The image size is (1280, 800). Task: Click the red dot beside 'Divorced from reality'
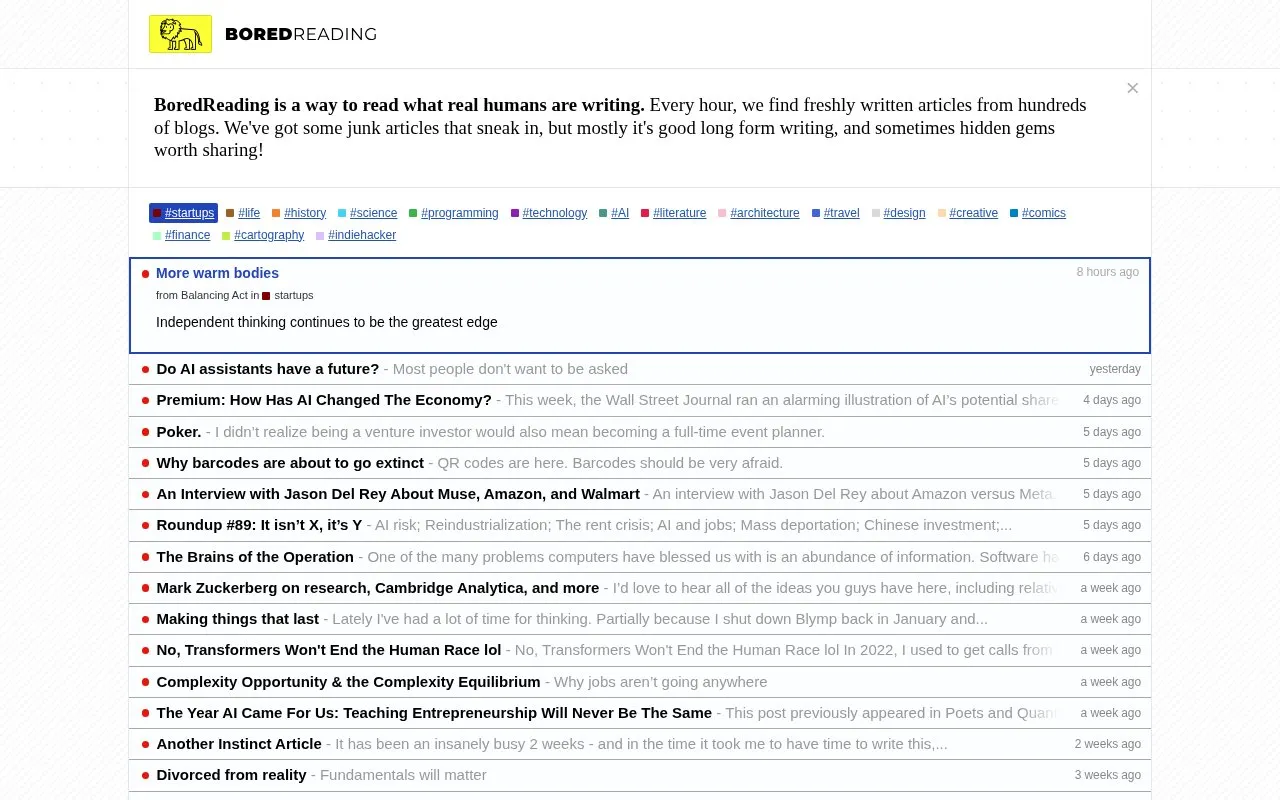pyautogui.click(x=145, y=775)
